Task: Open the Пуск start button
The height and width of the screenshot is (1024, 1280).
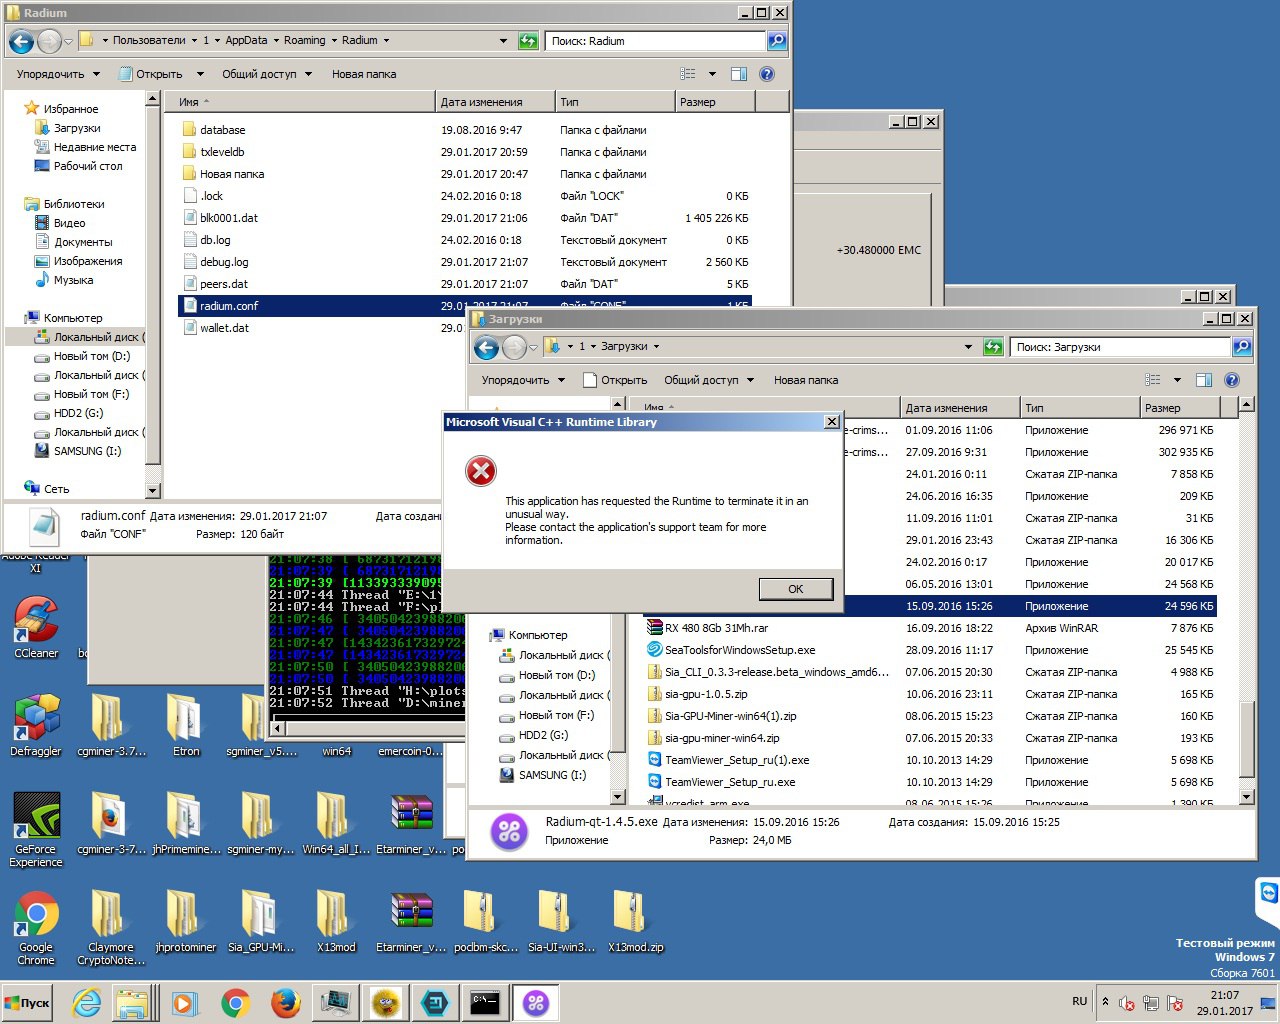Action: coord(28,1002)
